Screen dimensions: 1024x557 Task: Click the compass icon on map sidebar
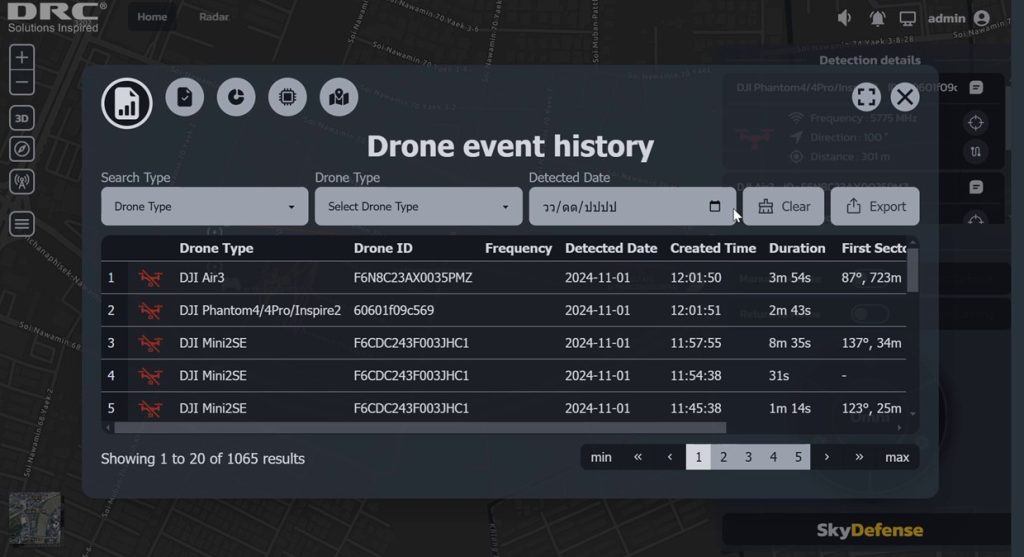22,149
